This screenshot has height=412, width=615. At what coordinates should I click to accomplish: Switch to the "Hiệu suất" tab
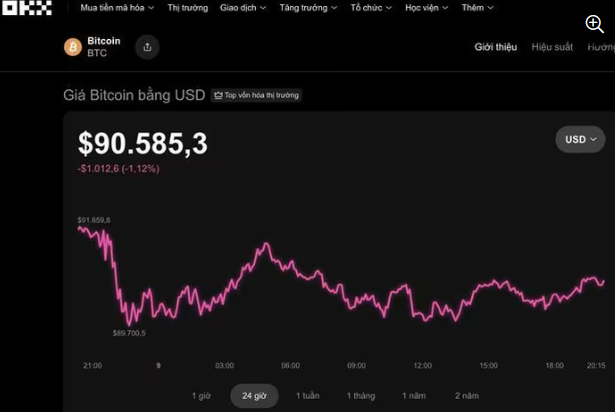click(x=552, y=47)
